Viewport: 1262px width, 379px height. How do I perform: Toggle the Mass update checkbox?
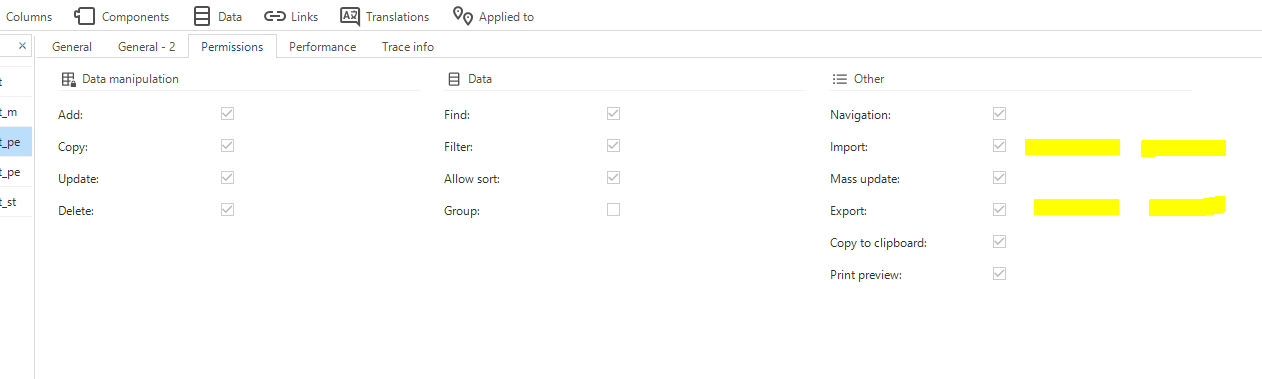click(999, 178)
